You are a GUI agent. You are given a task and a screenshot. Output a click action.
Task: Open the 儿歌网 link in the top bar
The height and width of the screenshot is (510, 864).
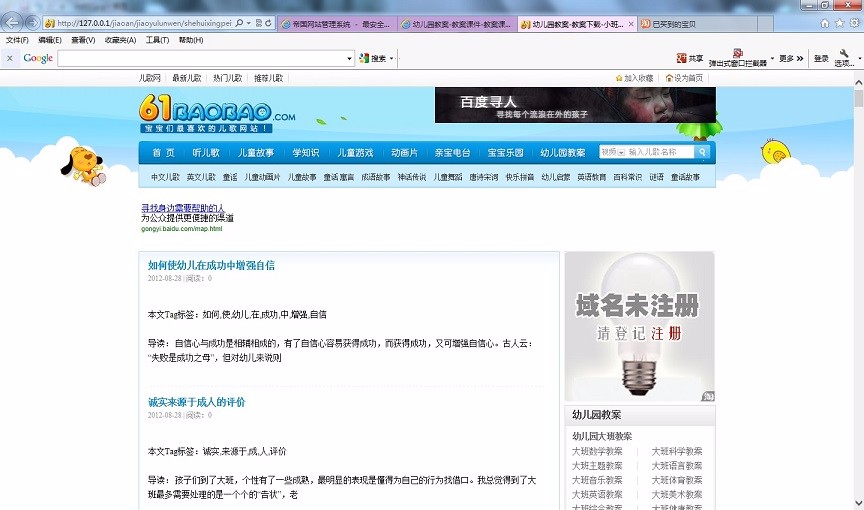pos(149,78)
